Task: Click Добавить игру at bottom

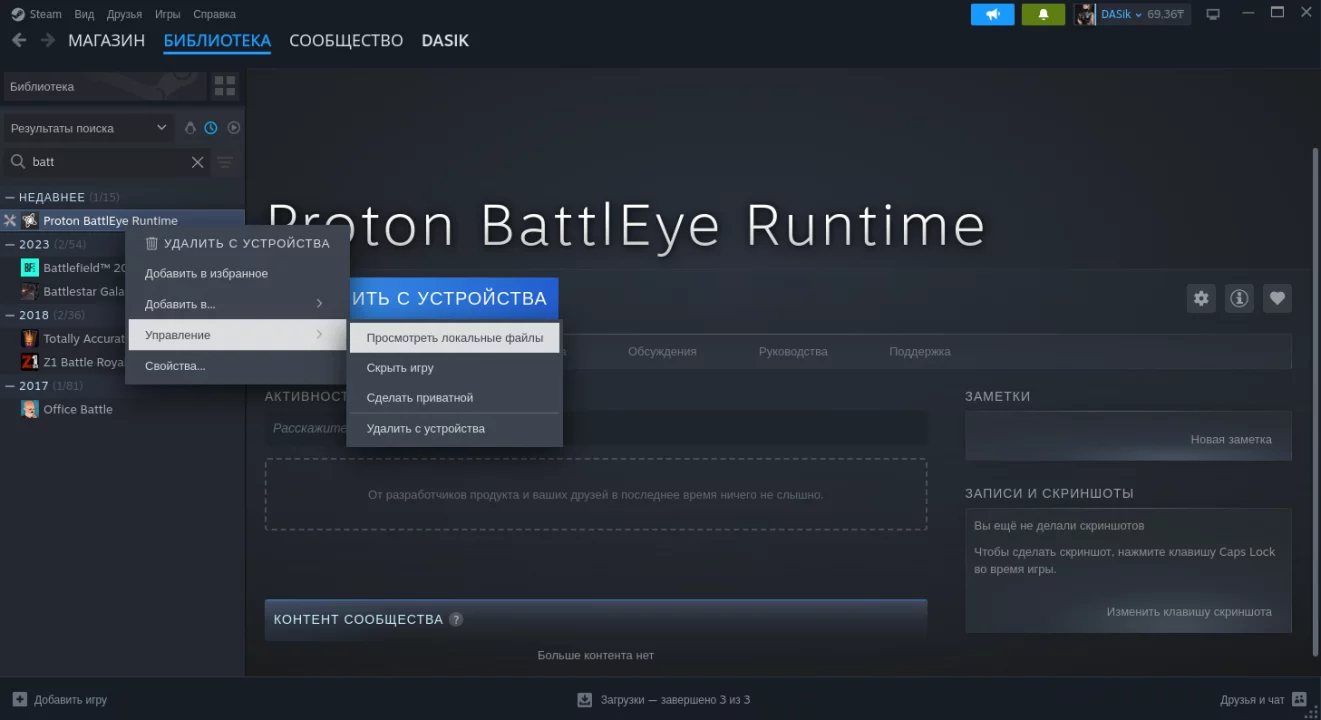Action: tap(60, 700)
